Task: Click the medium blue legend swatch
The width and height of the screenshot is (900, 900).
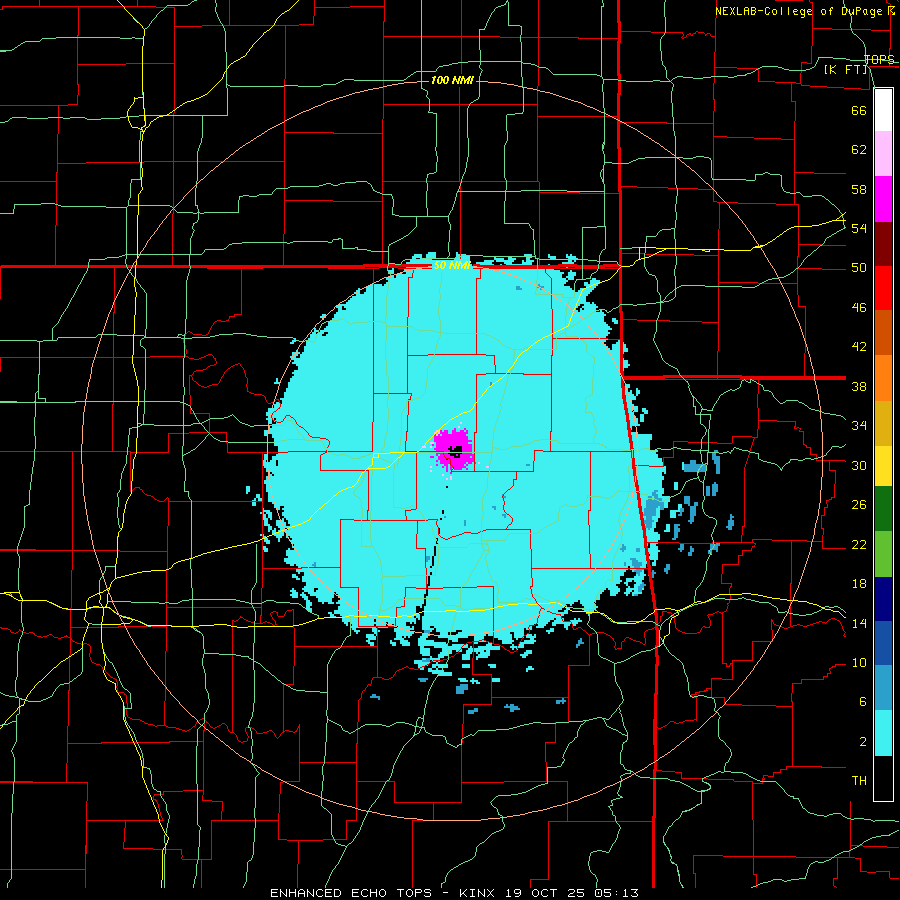Action: coord(883,643)
